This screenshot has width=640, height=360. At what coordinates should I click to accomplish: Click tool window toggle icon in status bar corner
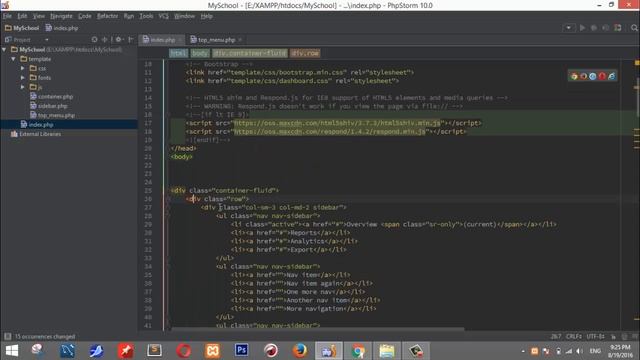tap(7, 336)
